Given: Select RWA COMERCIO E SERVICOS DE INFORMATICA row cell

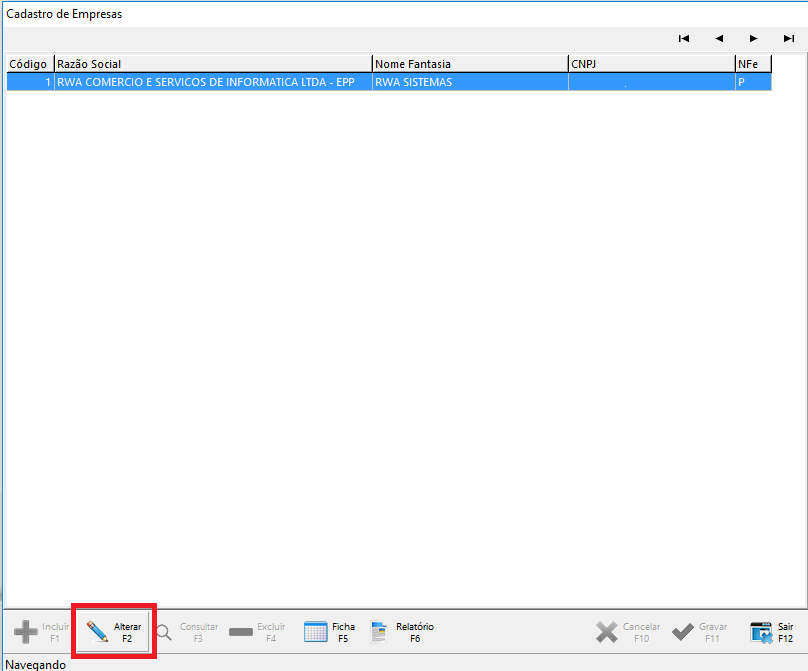Looking at the screenshot, I should [x=213, y=82].
